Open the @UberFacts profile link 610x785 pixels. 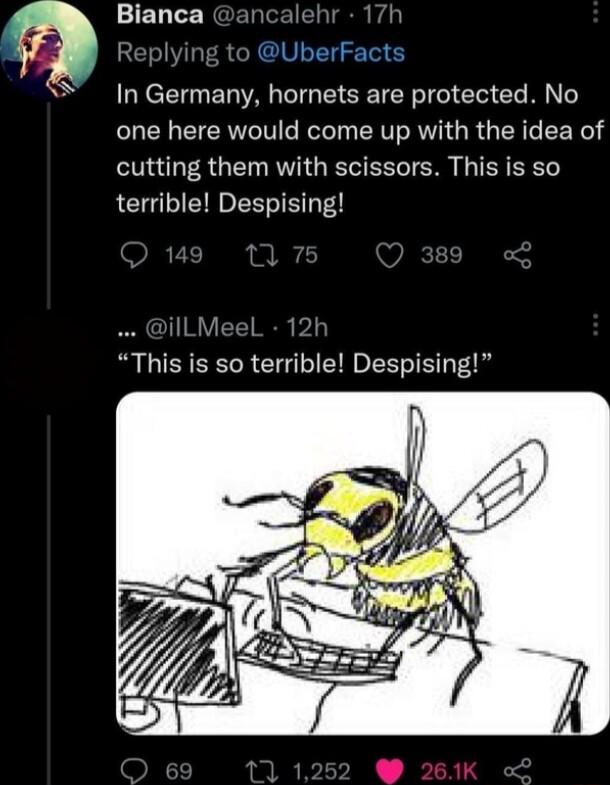[330, 53]
